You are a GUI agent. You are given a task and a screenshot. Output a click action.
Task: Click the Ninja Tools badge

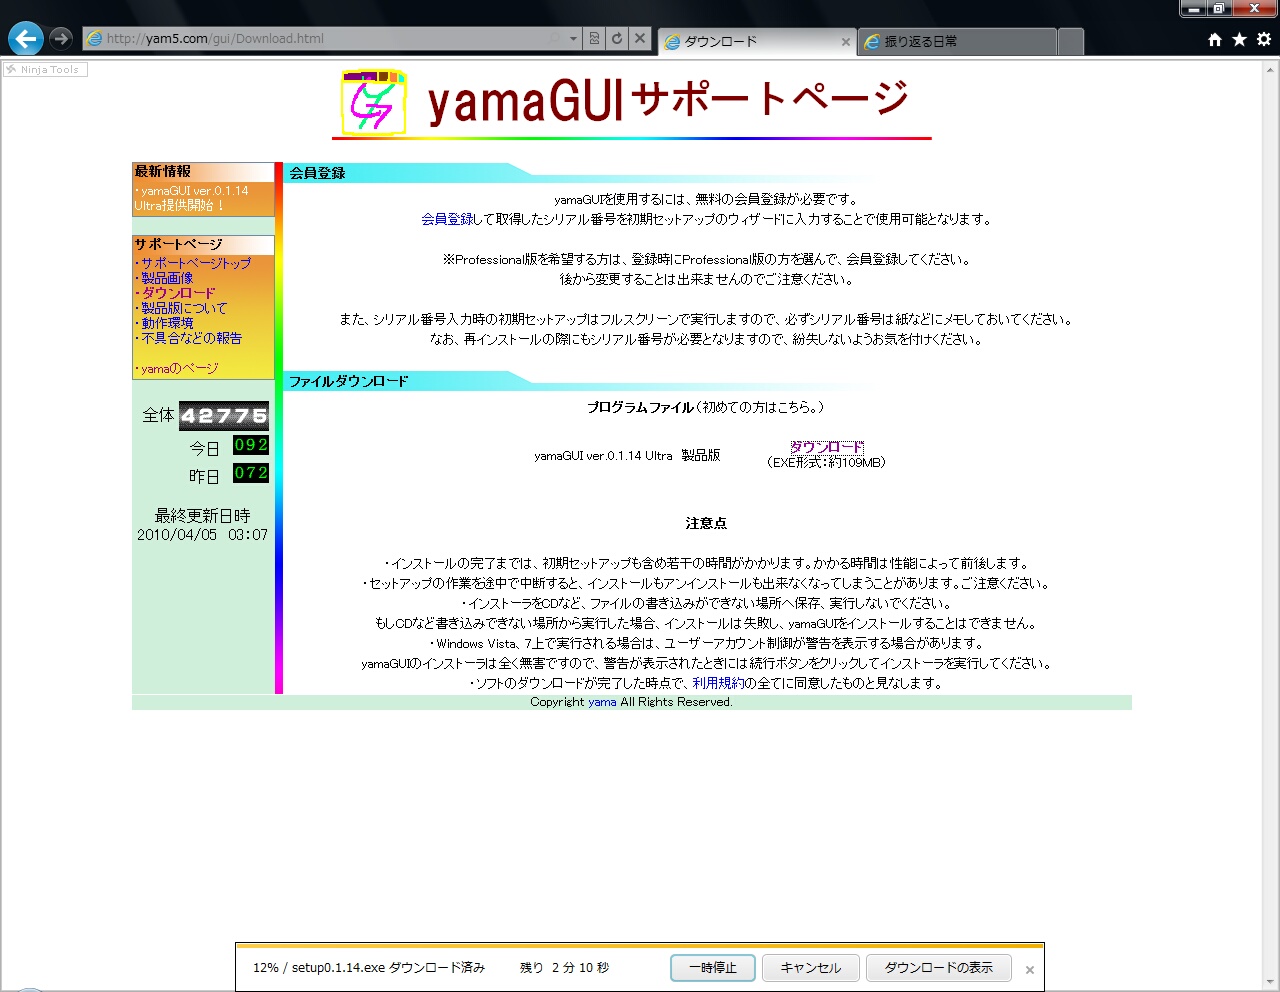pyautogui.click(x=45, y=69)
